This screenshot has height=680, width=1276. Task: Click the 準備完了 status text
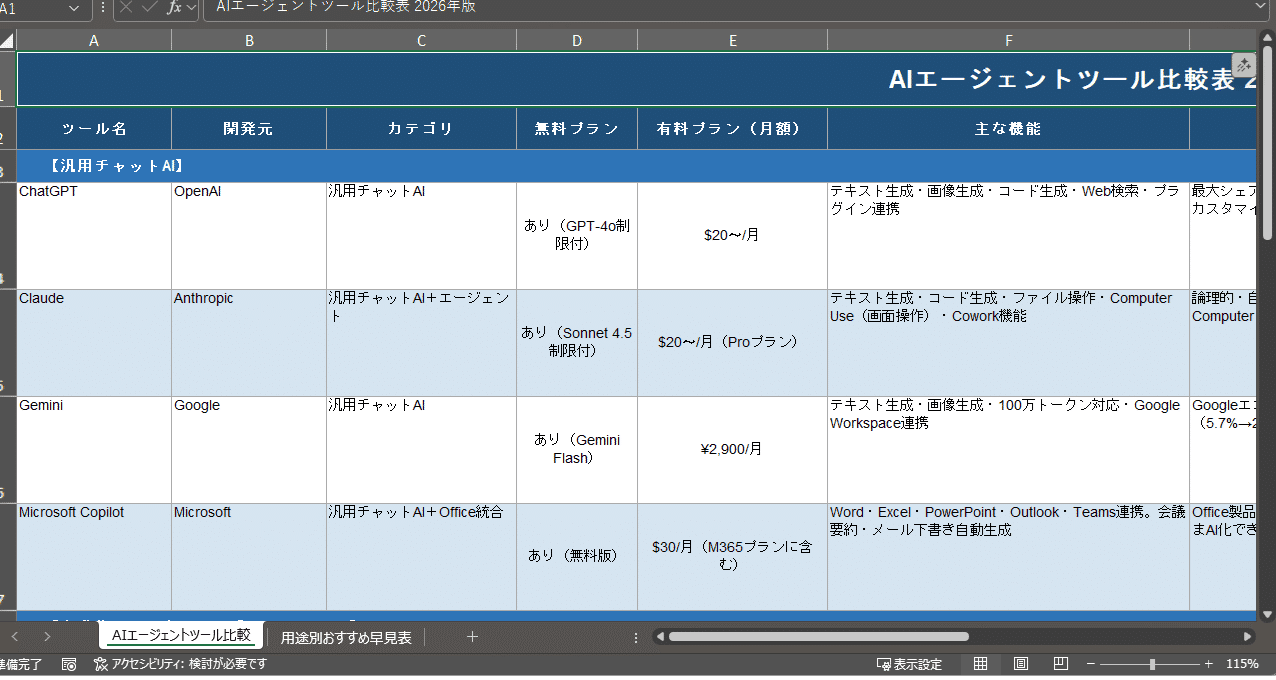[21, 664]
